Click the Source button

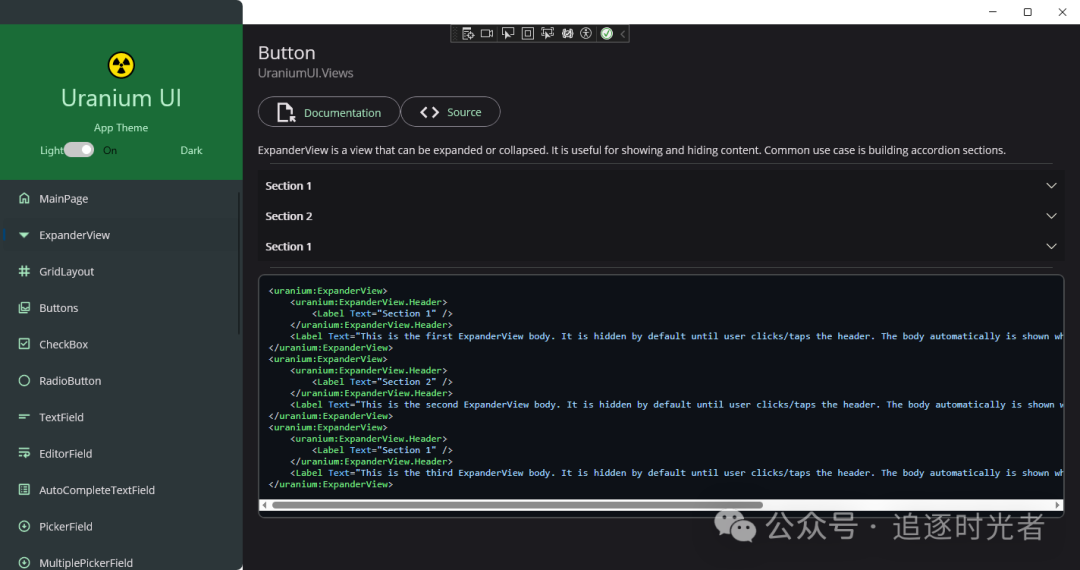coord(450,113)
